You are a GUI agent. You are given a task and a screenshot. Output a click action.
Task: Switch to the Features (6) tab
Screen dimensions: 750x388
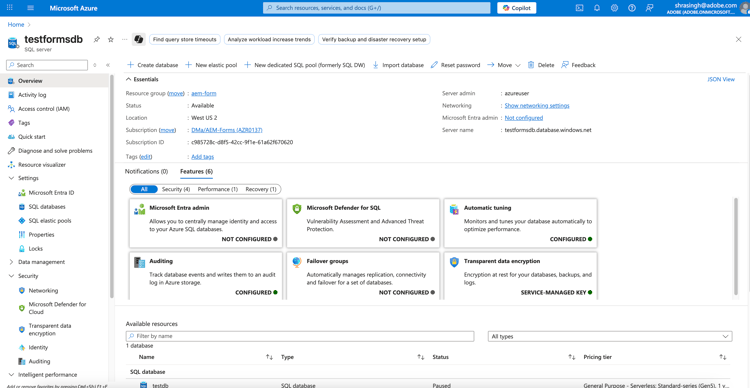(197, 171)
